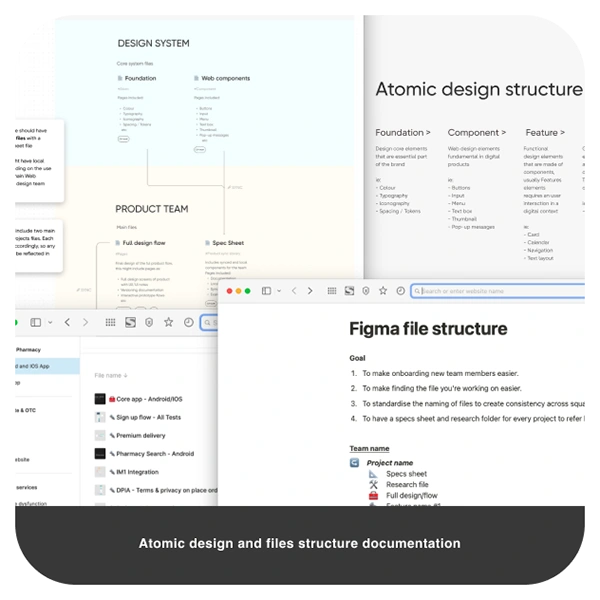
Task: Click the 'Full design/flow' list entry
Action: (412, 496)
